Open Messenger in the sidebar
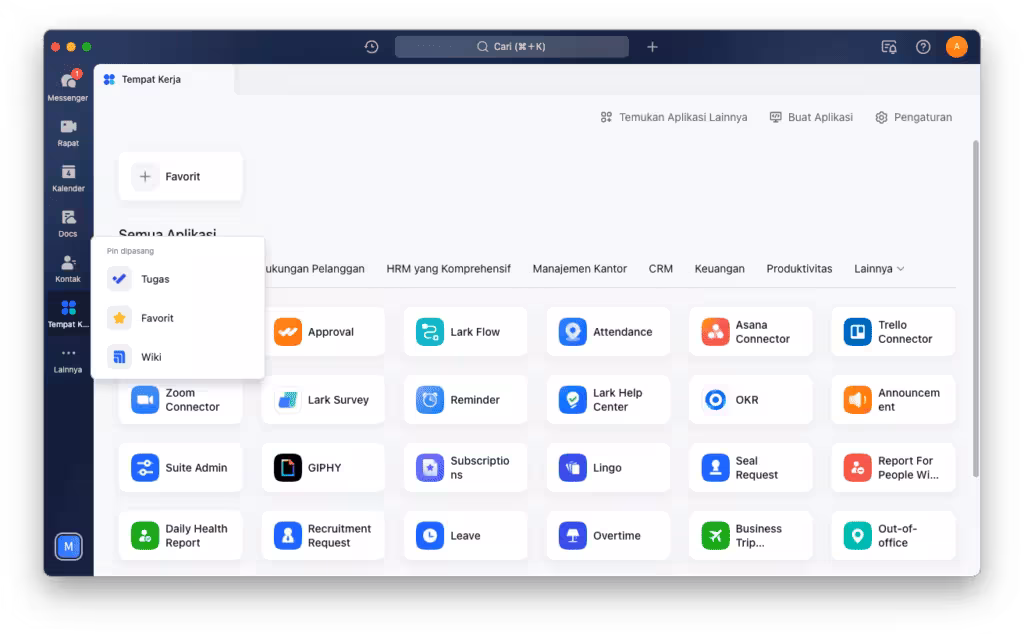1024x634 pixels. (68, 86)
